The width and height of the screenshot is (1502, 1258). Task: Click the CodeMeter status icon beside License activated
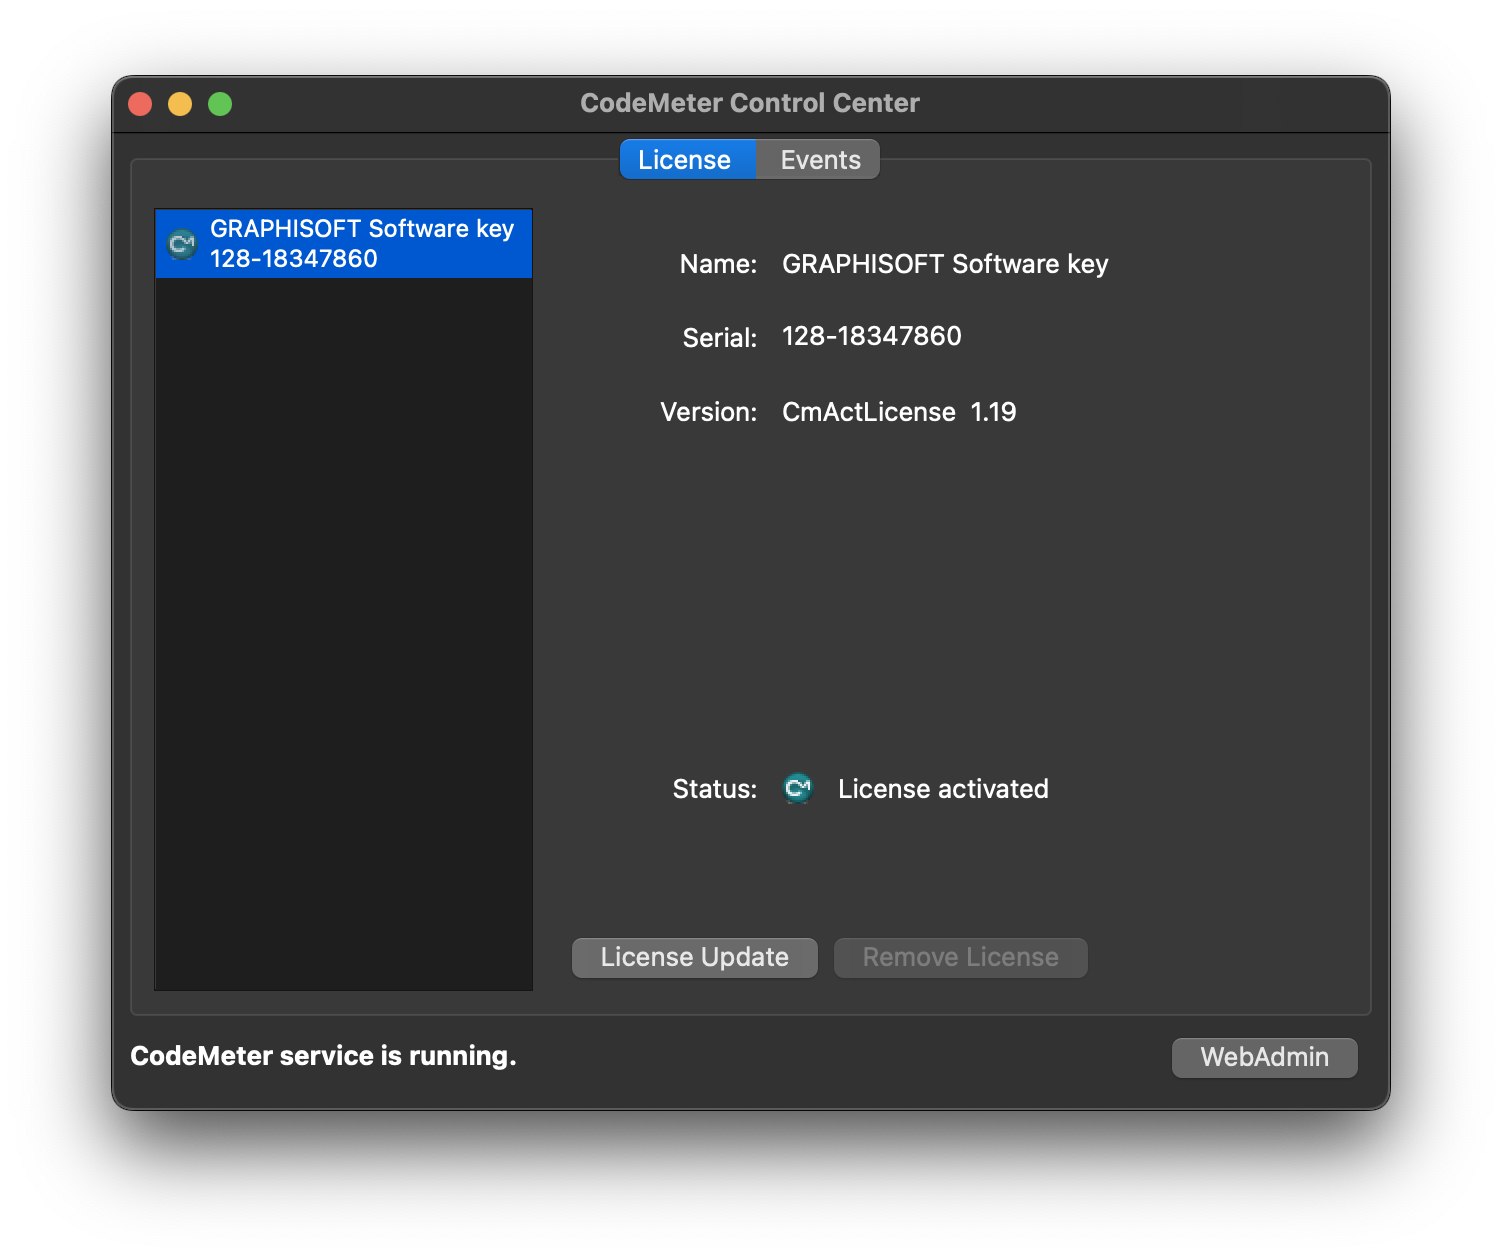pyautogui.click(x=798, y=789)
